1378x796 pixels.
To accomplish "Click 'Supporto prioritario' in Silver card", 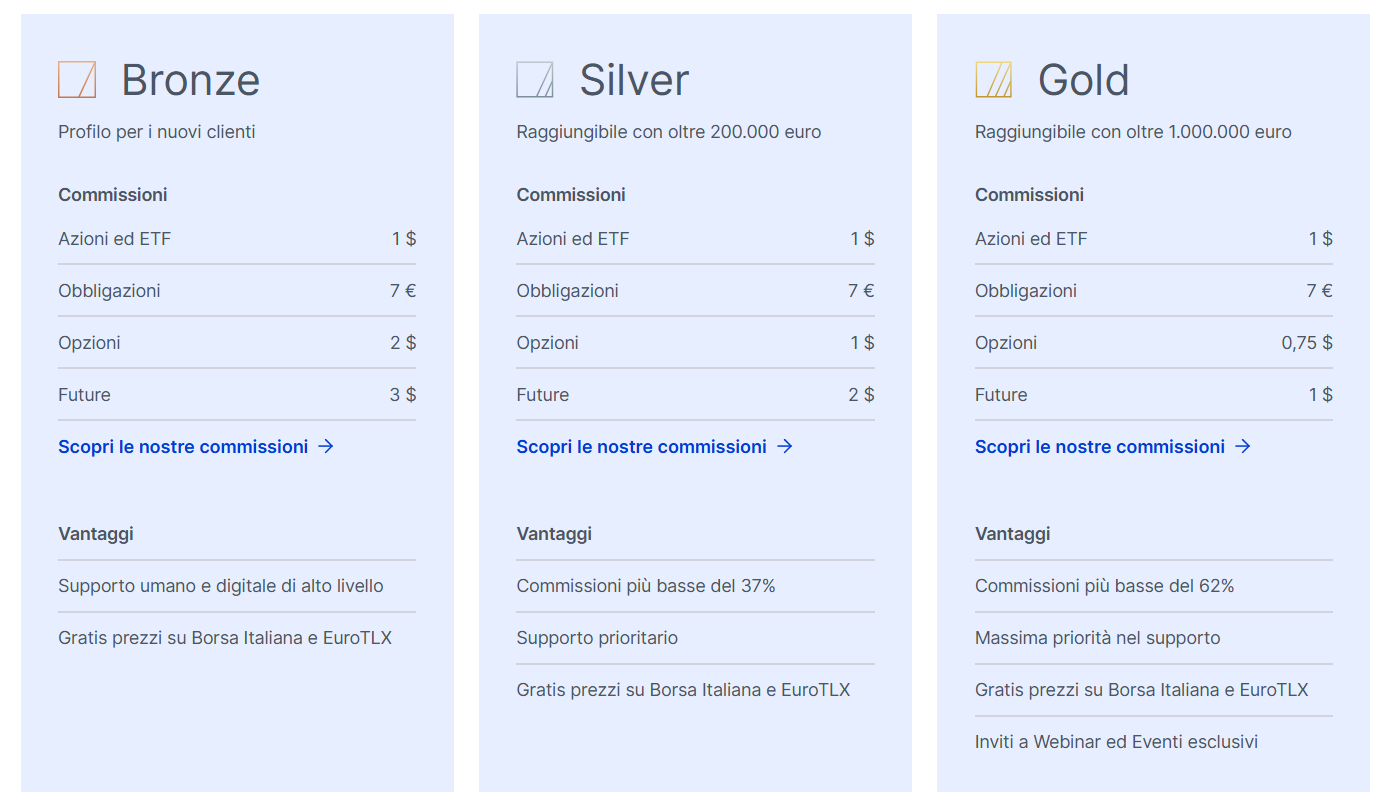I will [597, 638].
